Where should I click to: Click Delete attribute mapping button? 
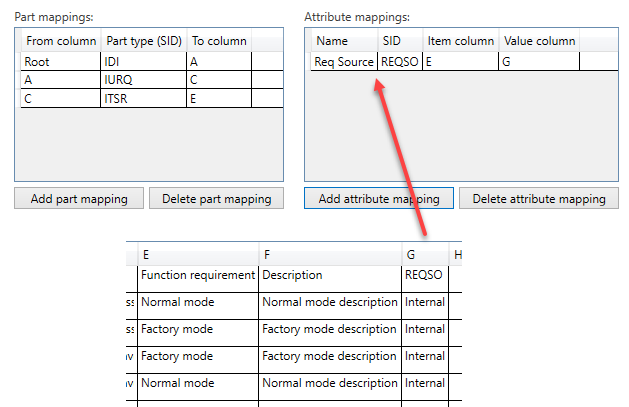point(539,198)
